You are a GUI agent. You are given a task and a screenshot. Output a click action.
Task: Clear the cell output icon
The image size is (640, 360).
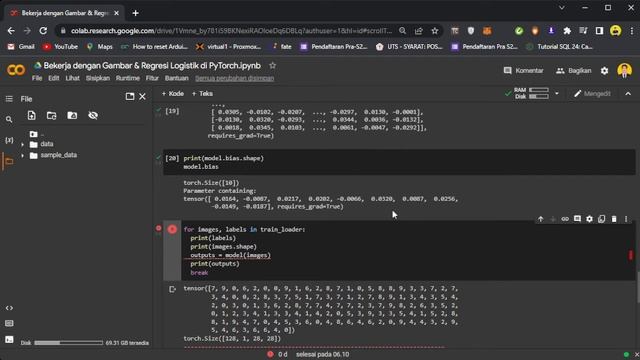(172, 289)
